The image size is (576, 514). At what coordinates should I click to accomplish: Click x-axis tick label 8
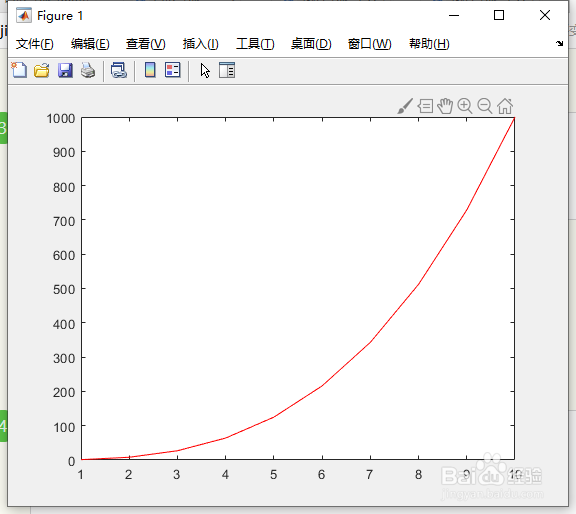(418, 475)
